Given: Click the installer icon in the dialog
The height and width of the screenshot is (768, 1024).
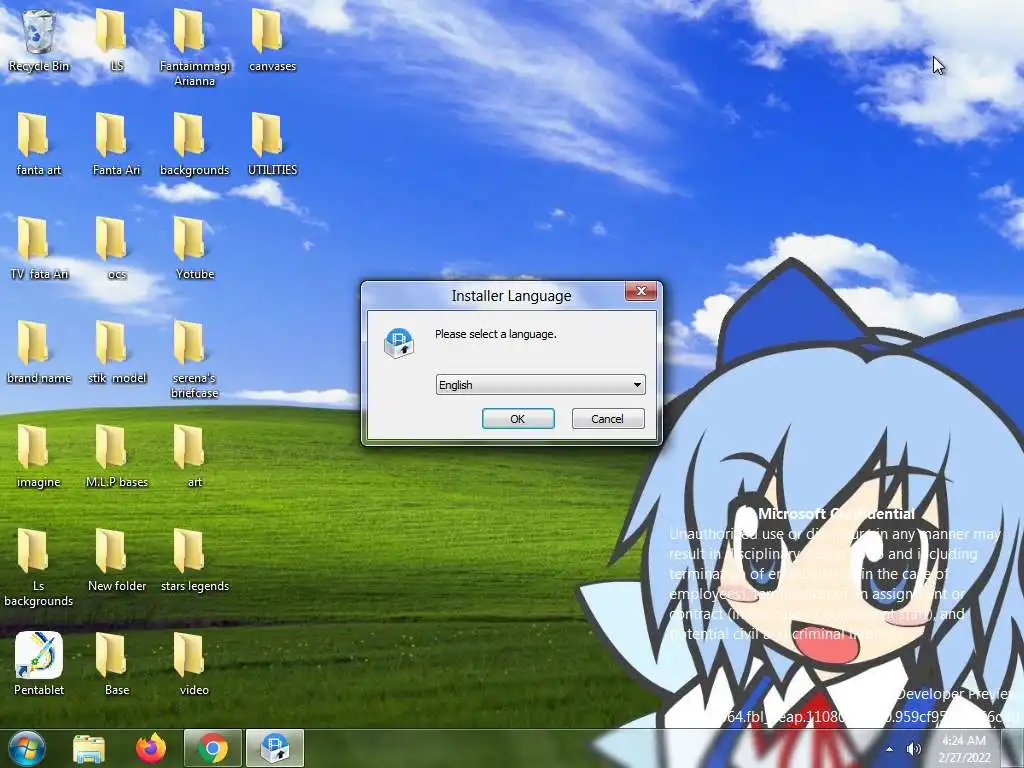Looking at the screenshot, I should [x=399, y=343].
